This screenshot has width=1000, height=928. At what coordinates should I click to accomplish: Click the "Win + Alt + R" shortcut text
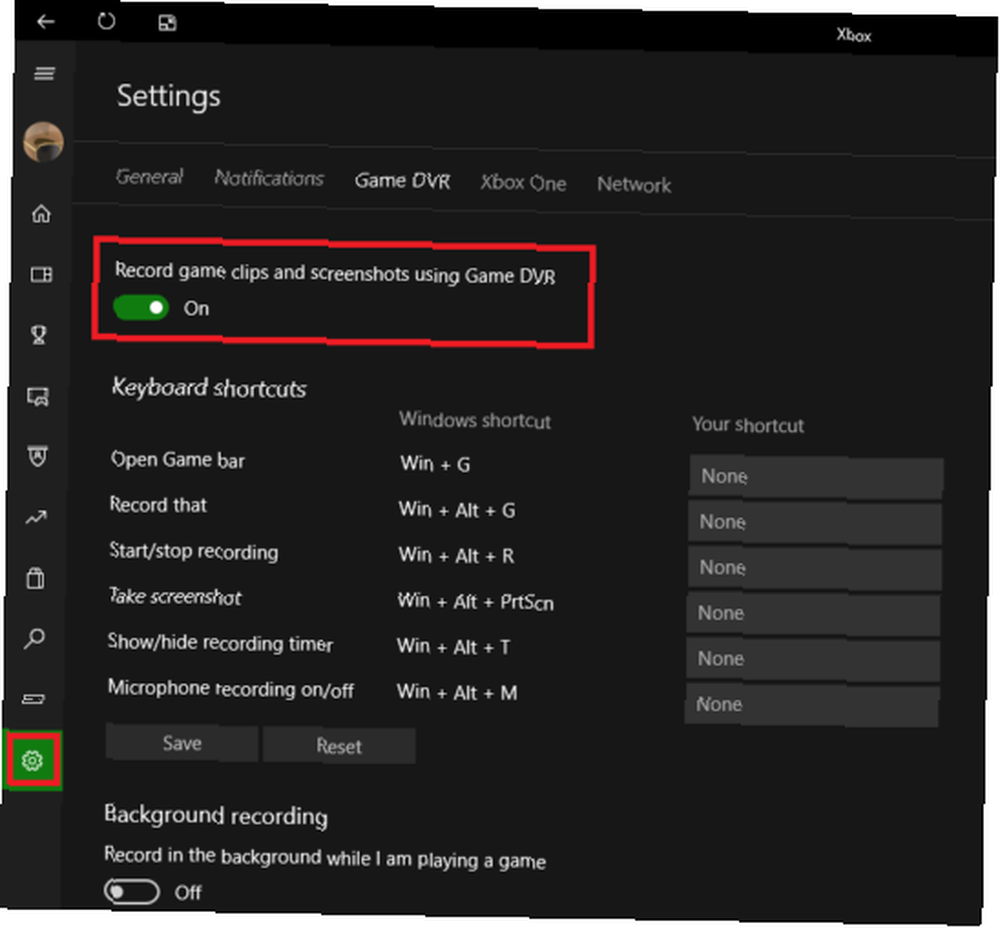pyautogui.click(x=457, y=556)
